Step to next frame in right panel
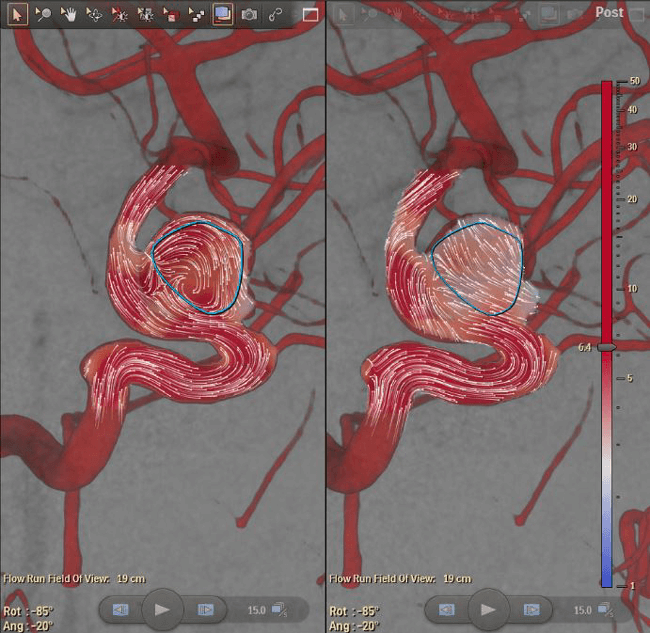650x633 pixels. (531, 609)
